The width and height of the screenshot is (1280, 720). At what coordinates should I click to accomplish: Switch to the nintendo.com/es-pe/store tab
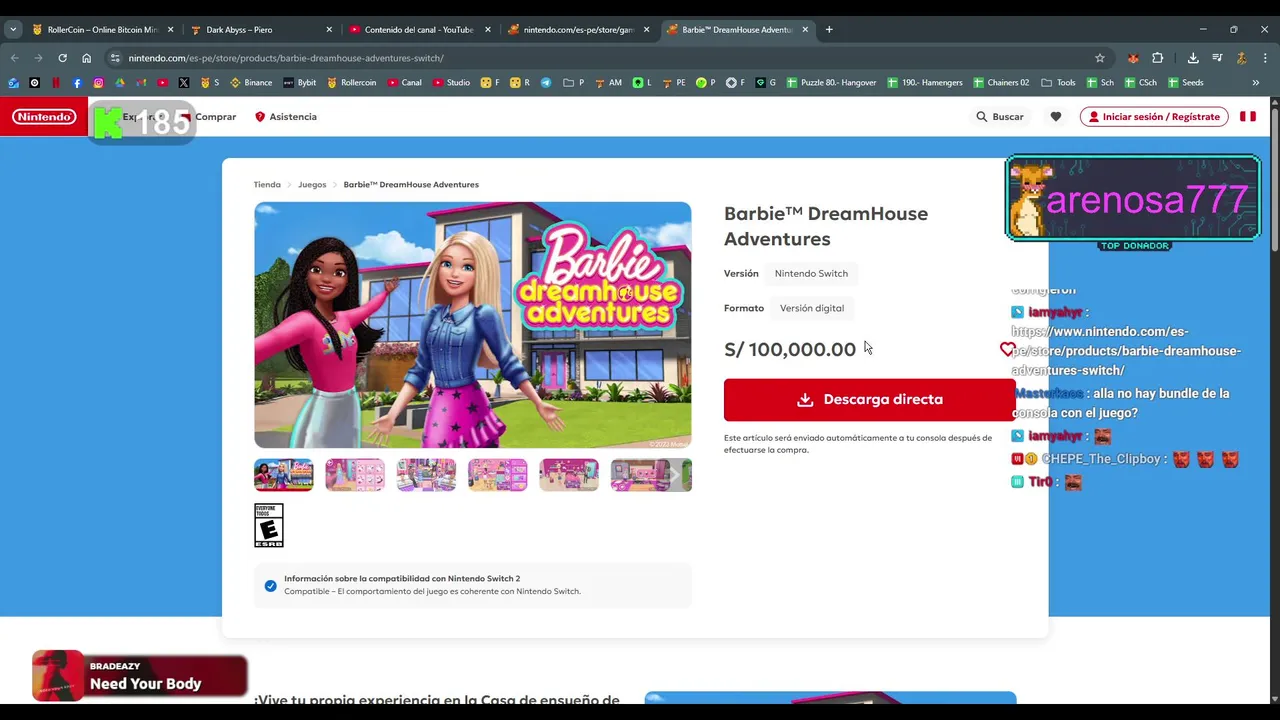pos(578,30)
